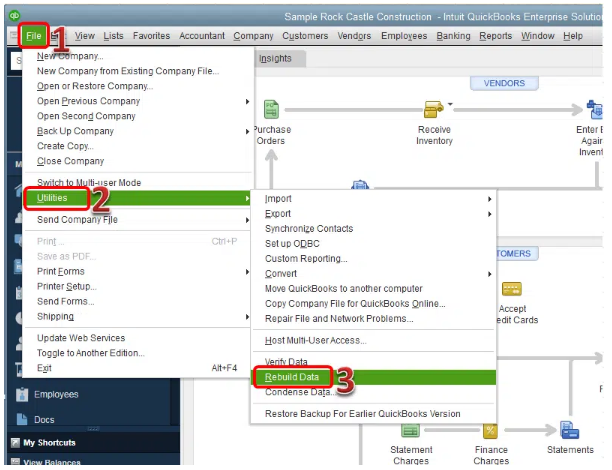Open the Statement Charges icon
This screenshot has width=612, height=470.
tap(411, 431)
